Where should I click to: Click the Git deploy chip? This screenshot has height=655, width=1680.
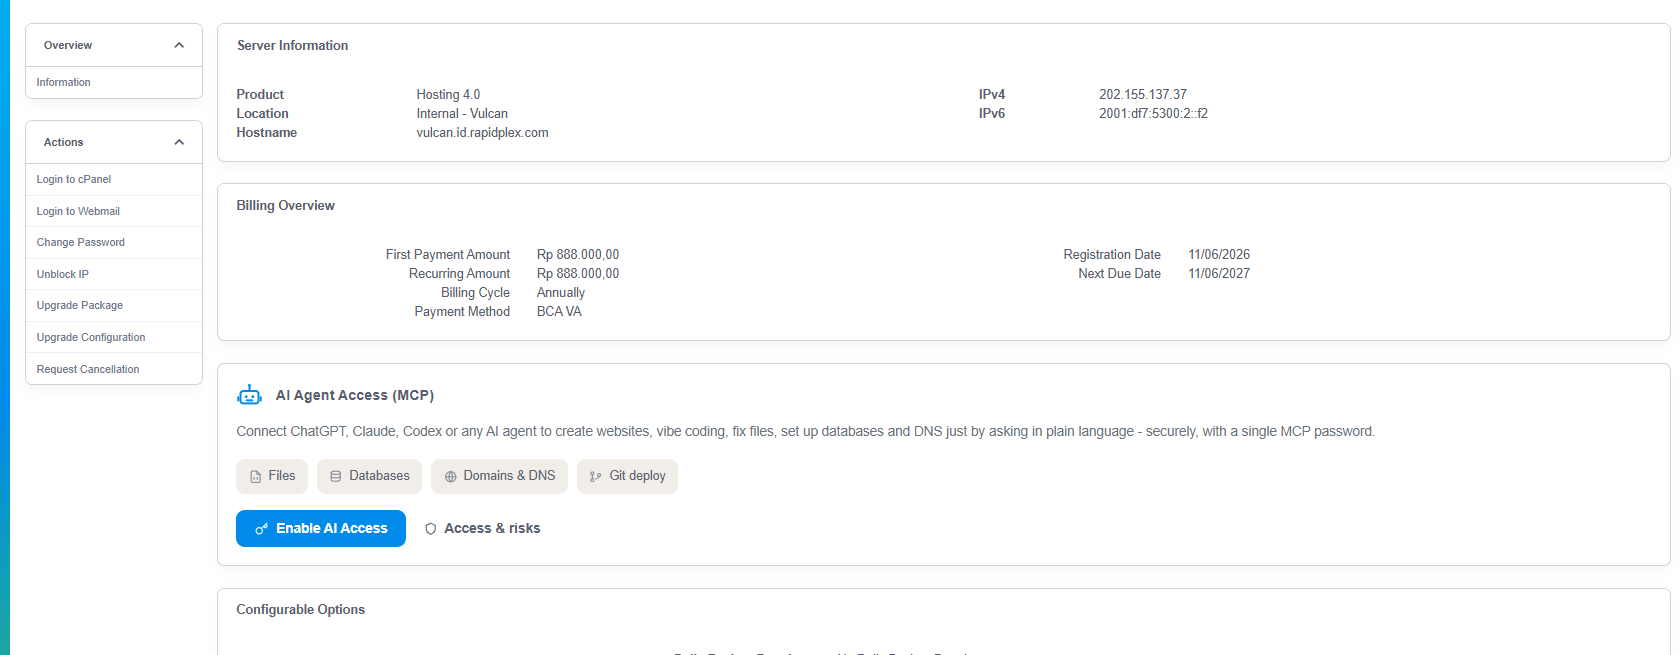[627, 476]
